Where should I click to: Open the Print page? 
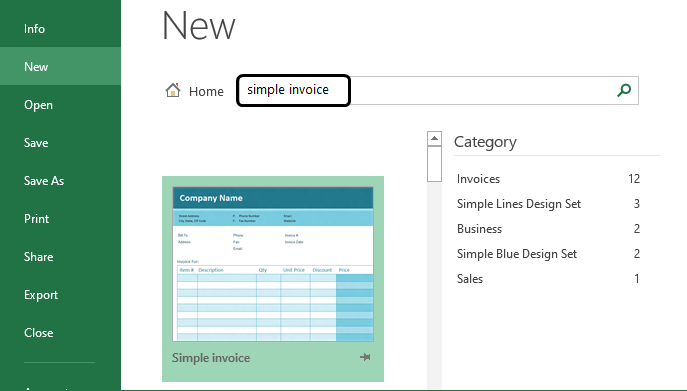click(36, 219)
